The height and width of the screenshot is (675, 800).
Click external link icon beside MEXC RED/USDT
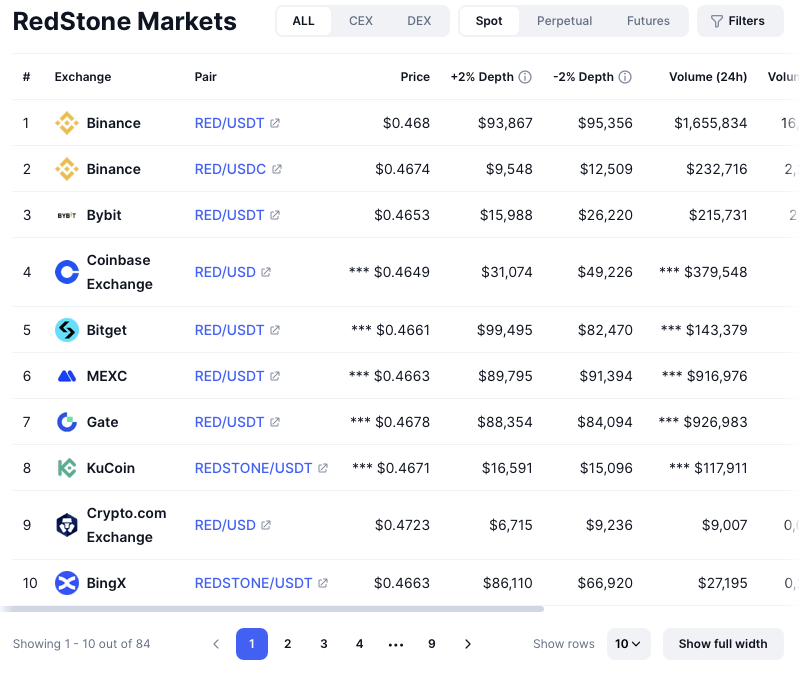click(275, 376)
